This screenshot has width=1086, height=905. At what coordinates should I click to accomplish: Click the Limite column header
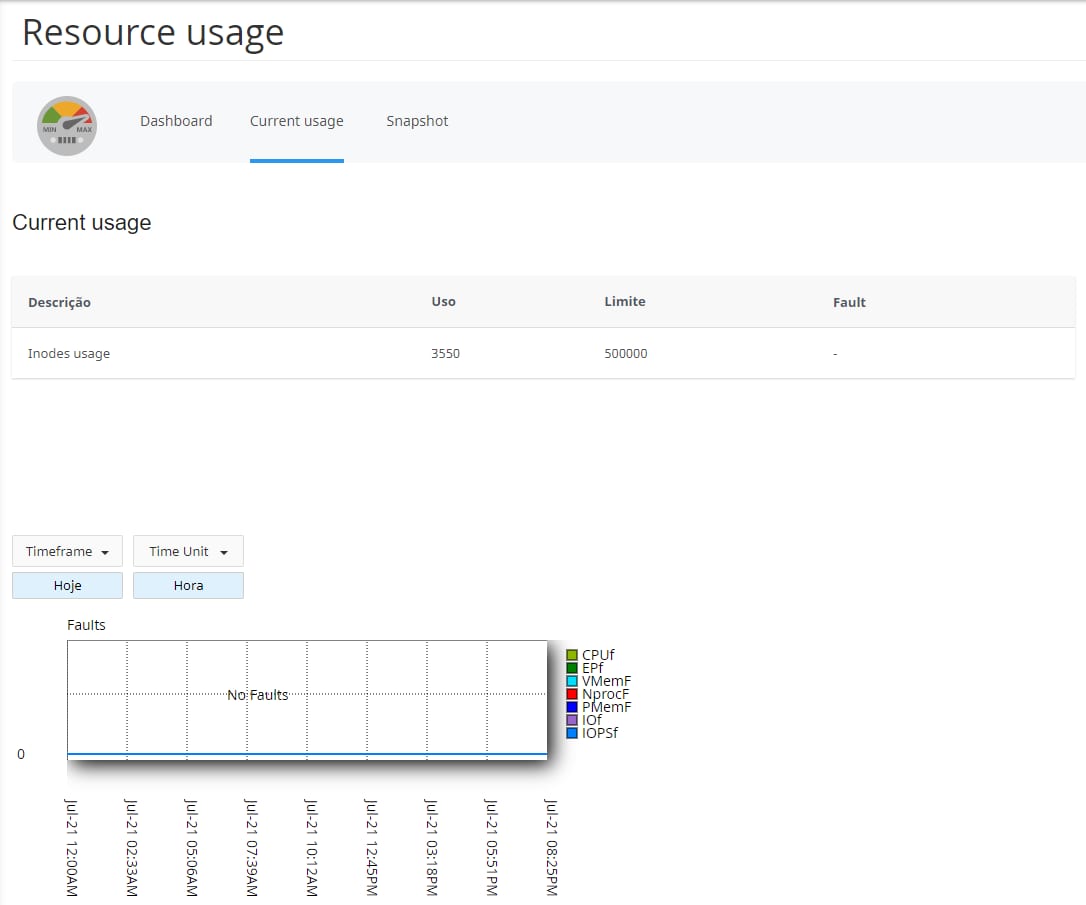pyautogui.click(x=624, y=301)
